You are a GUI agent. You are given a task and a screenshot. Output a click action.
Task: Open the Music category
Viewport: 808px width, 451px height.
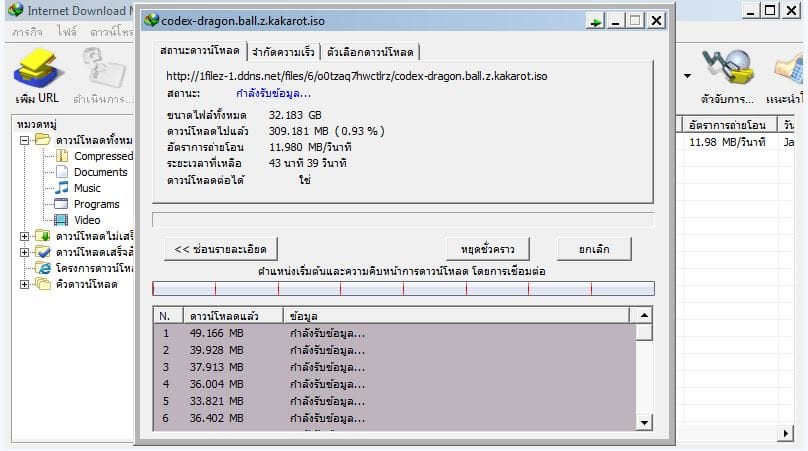pyautogui.click(x=87, y=188)
